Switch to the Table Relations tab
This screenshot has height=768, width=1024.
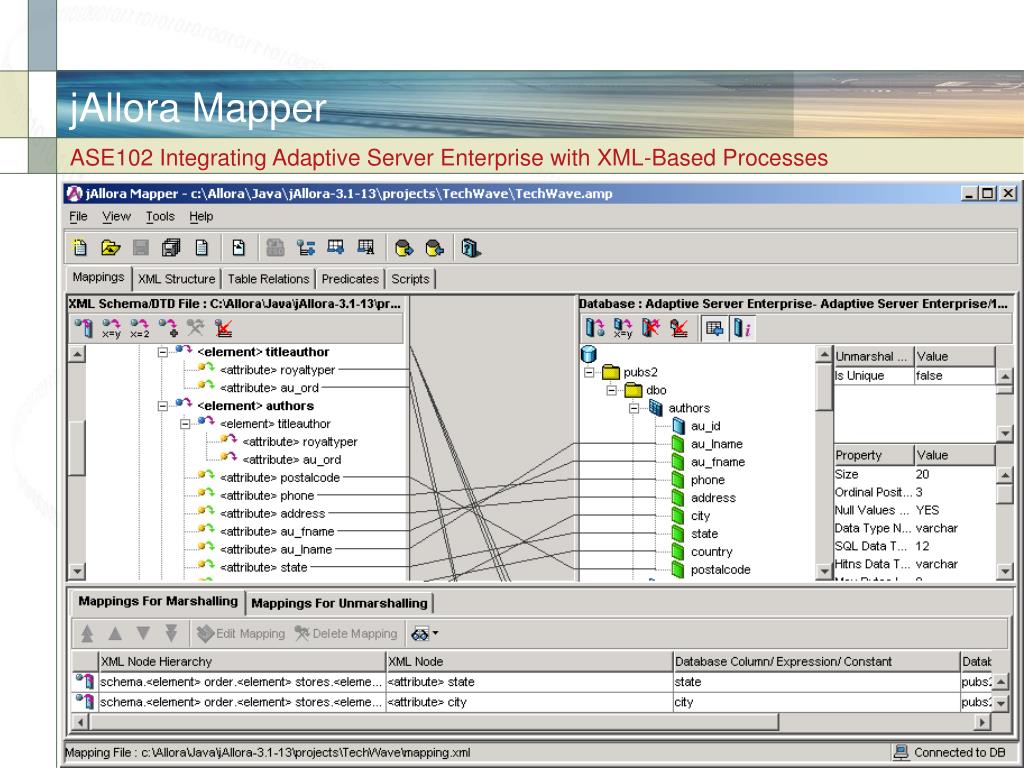[x=268, y=279]
